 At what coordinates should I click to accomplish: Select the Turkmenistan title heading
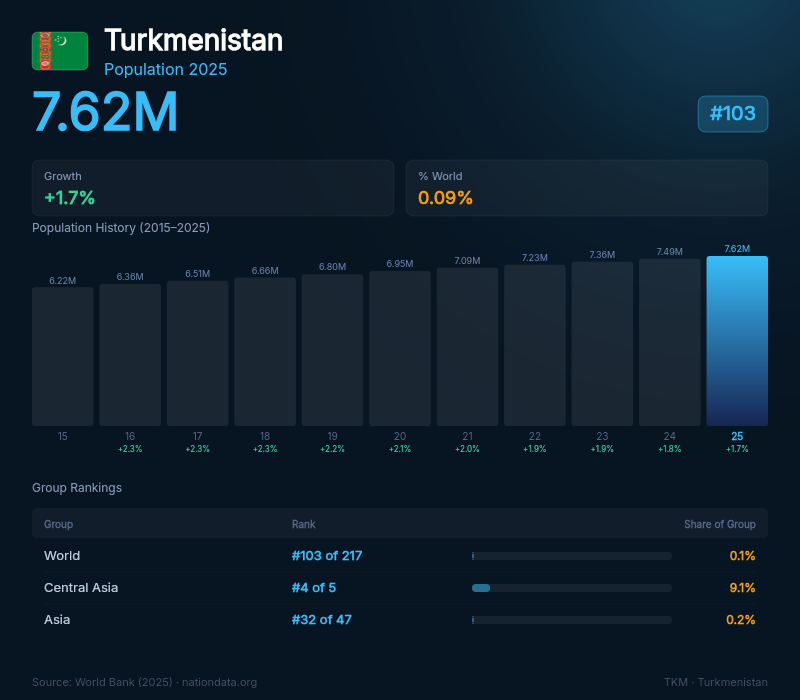coord(193,40)
